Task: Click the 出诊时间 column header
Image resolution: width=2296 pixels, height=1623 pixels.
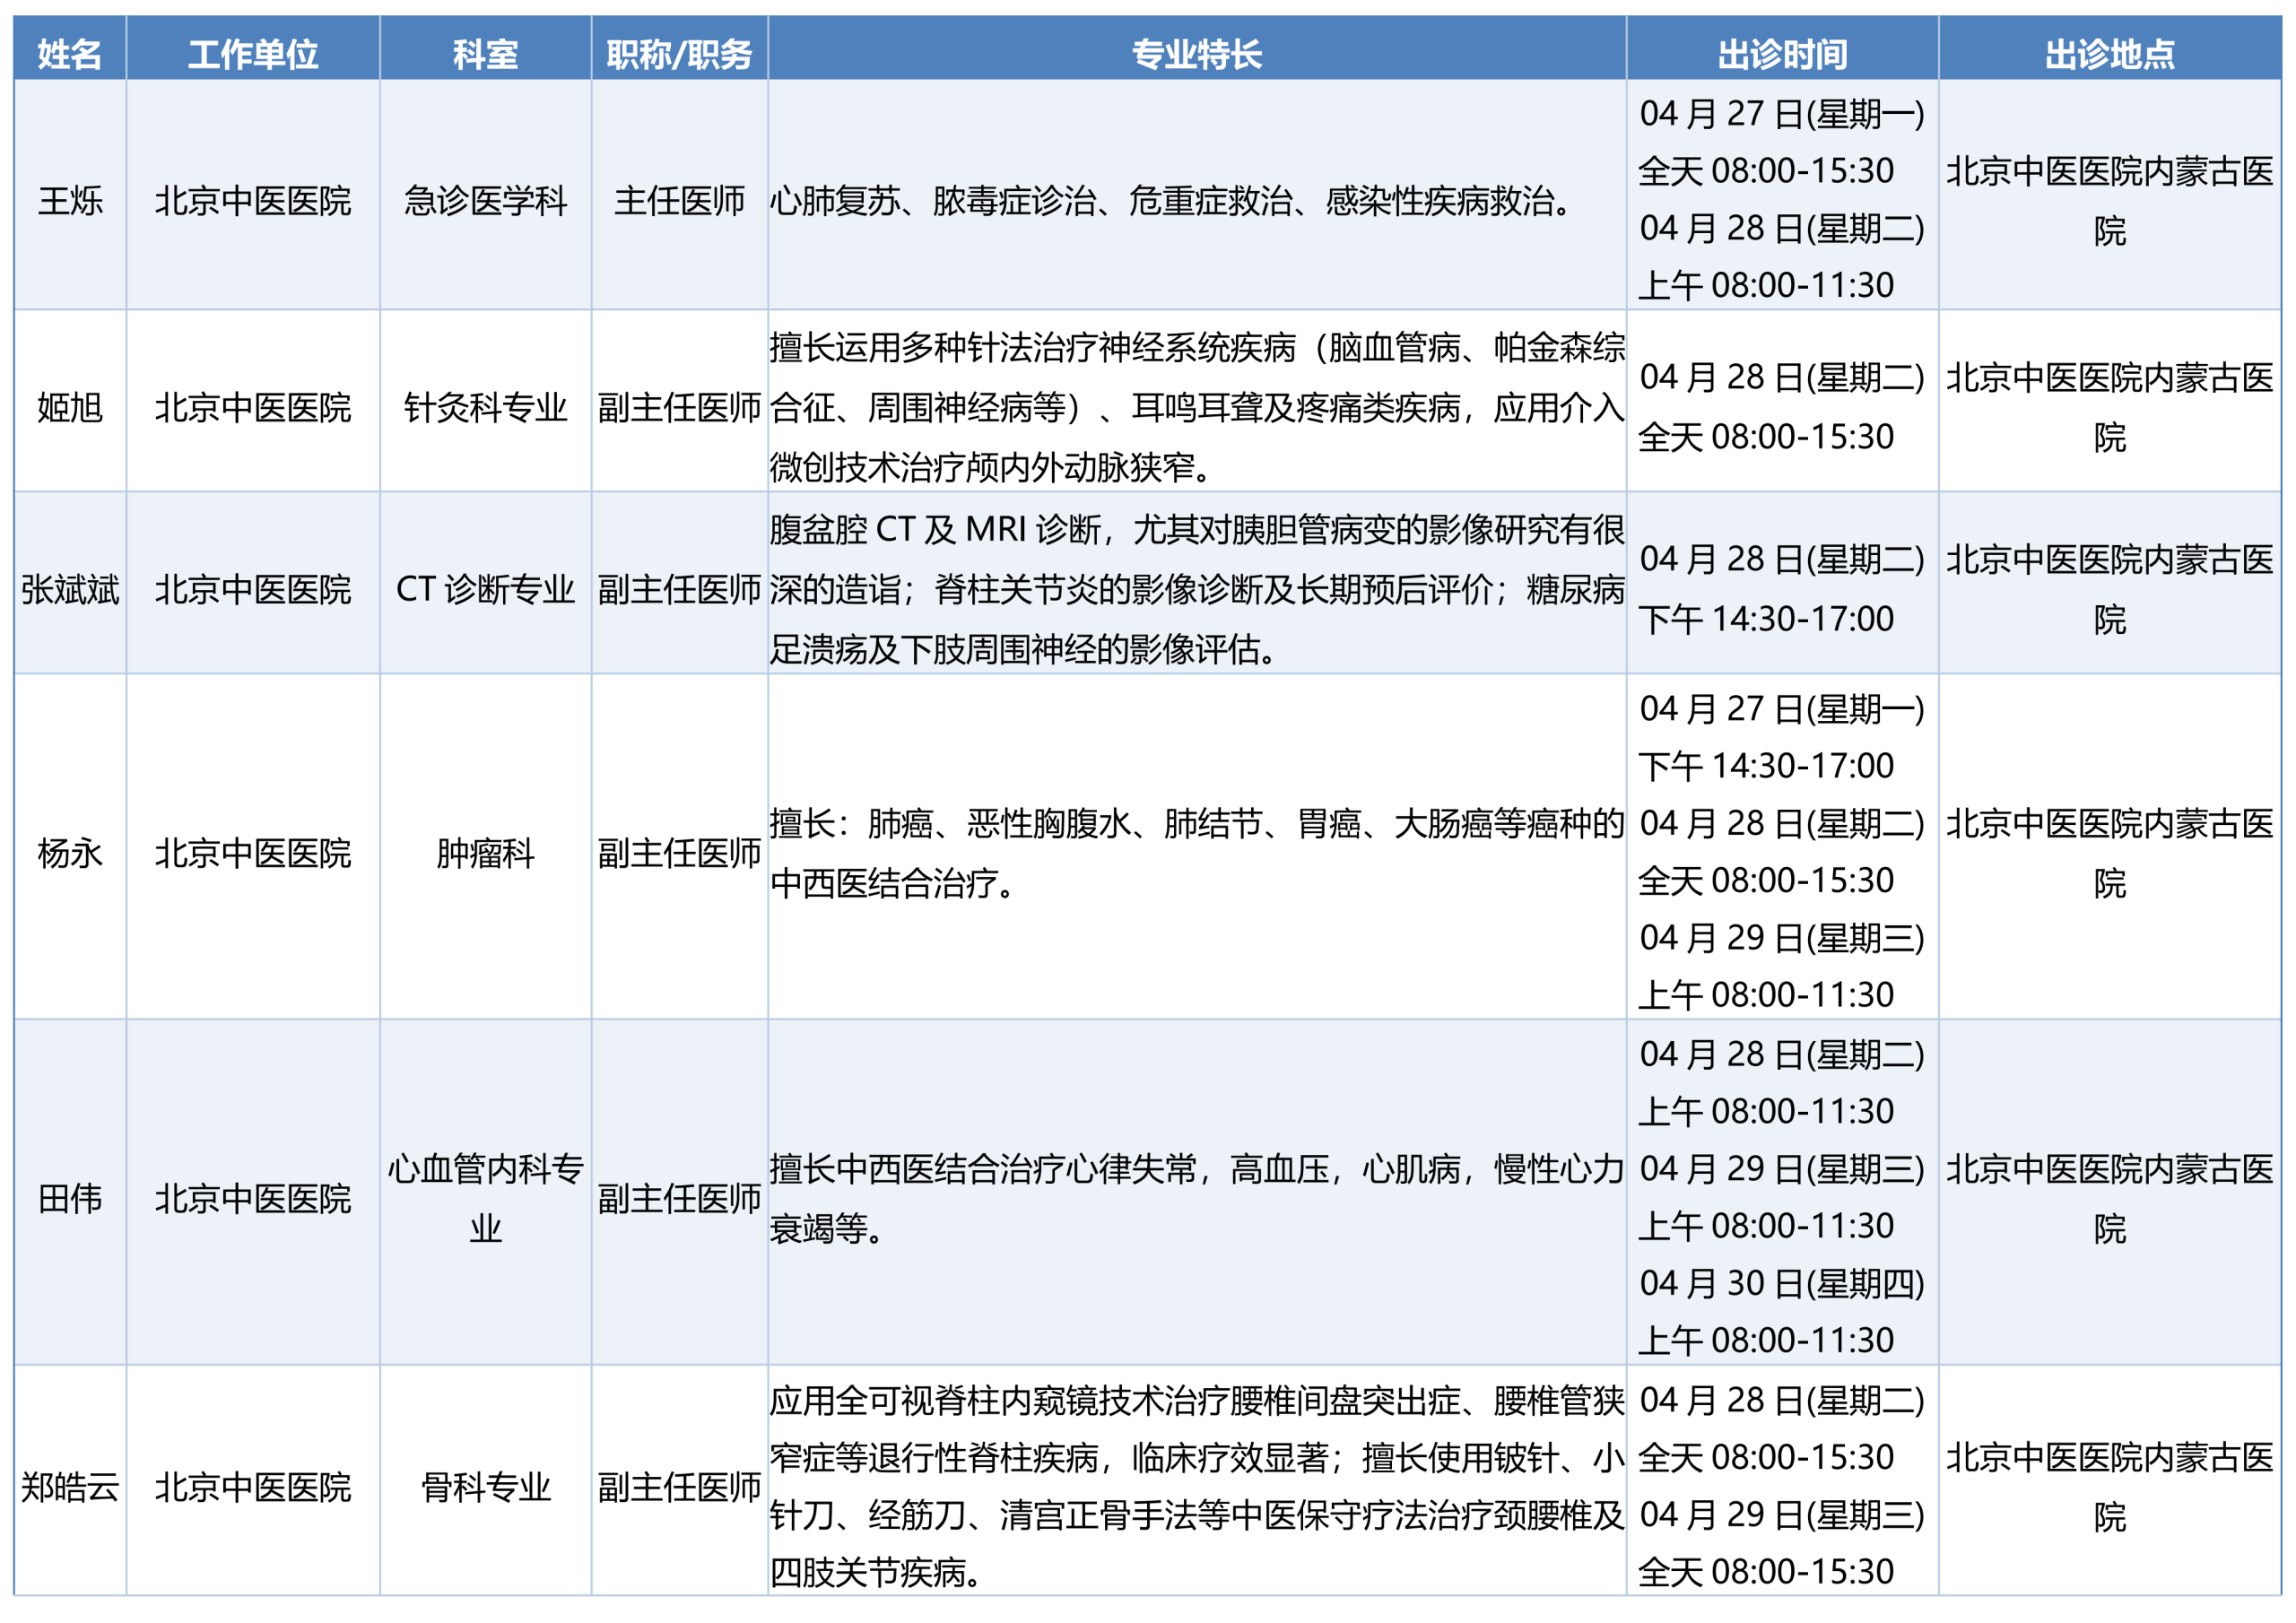Action: point(1782,53)
